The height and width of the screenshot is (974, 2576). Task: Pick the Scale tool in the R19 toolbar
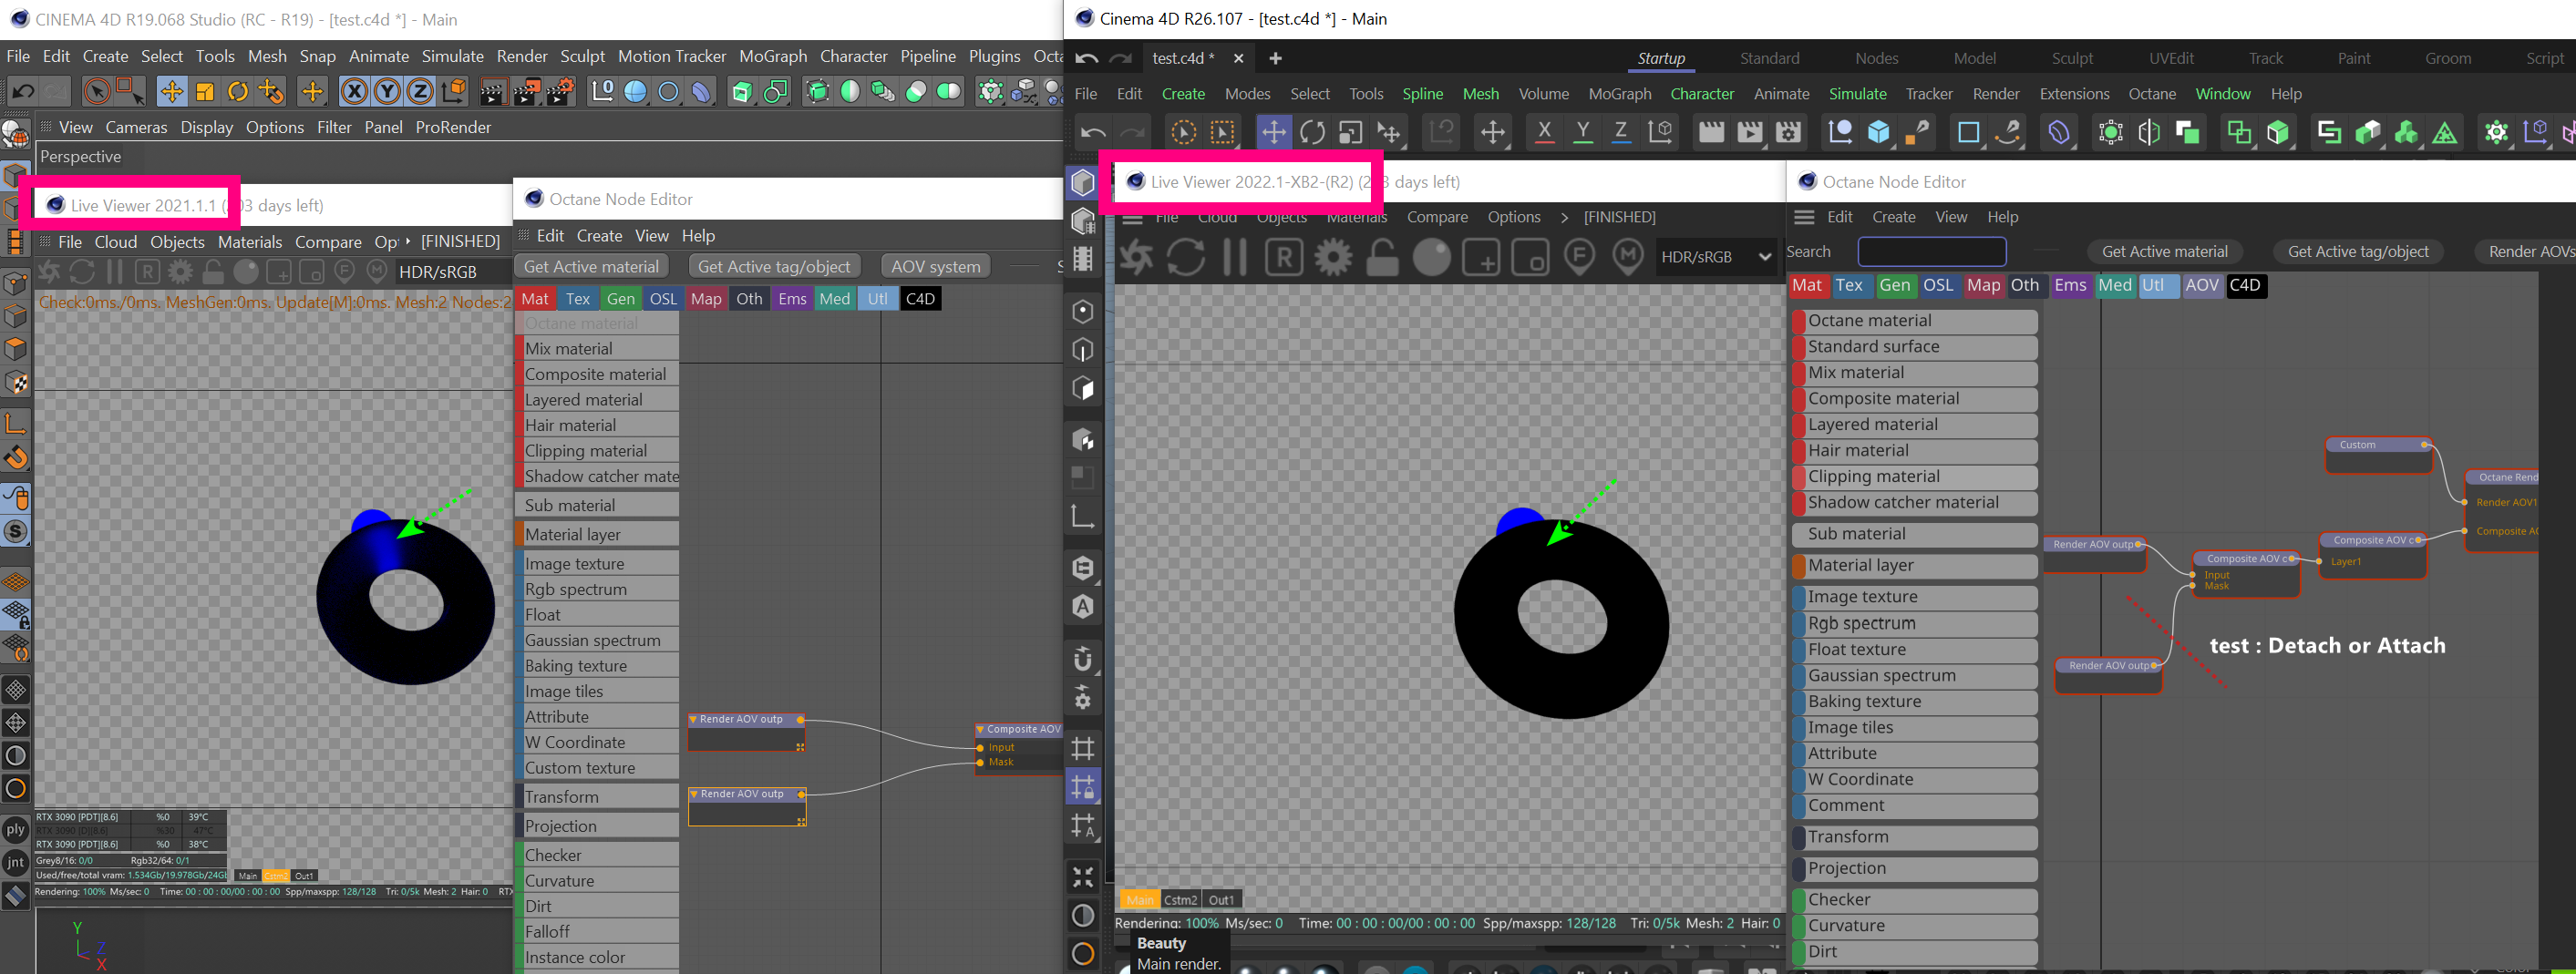click(x=205, y=92)
